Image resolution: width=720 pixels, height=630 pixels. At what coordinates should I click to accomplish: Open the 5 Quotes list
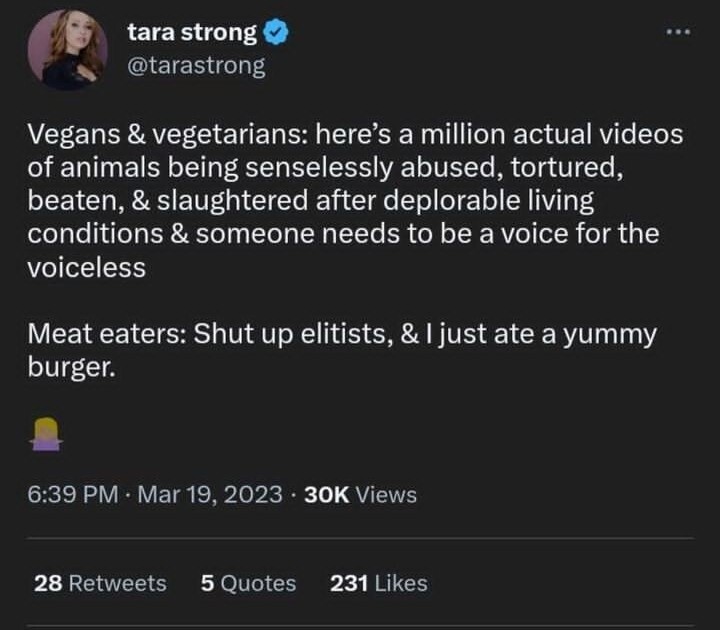coord(248,583)
